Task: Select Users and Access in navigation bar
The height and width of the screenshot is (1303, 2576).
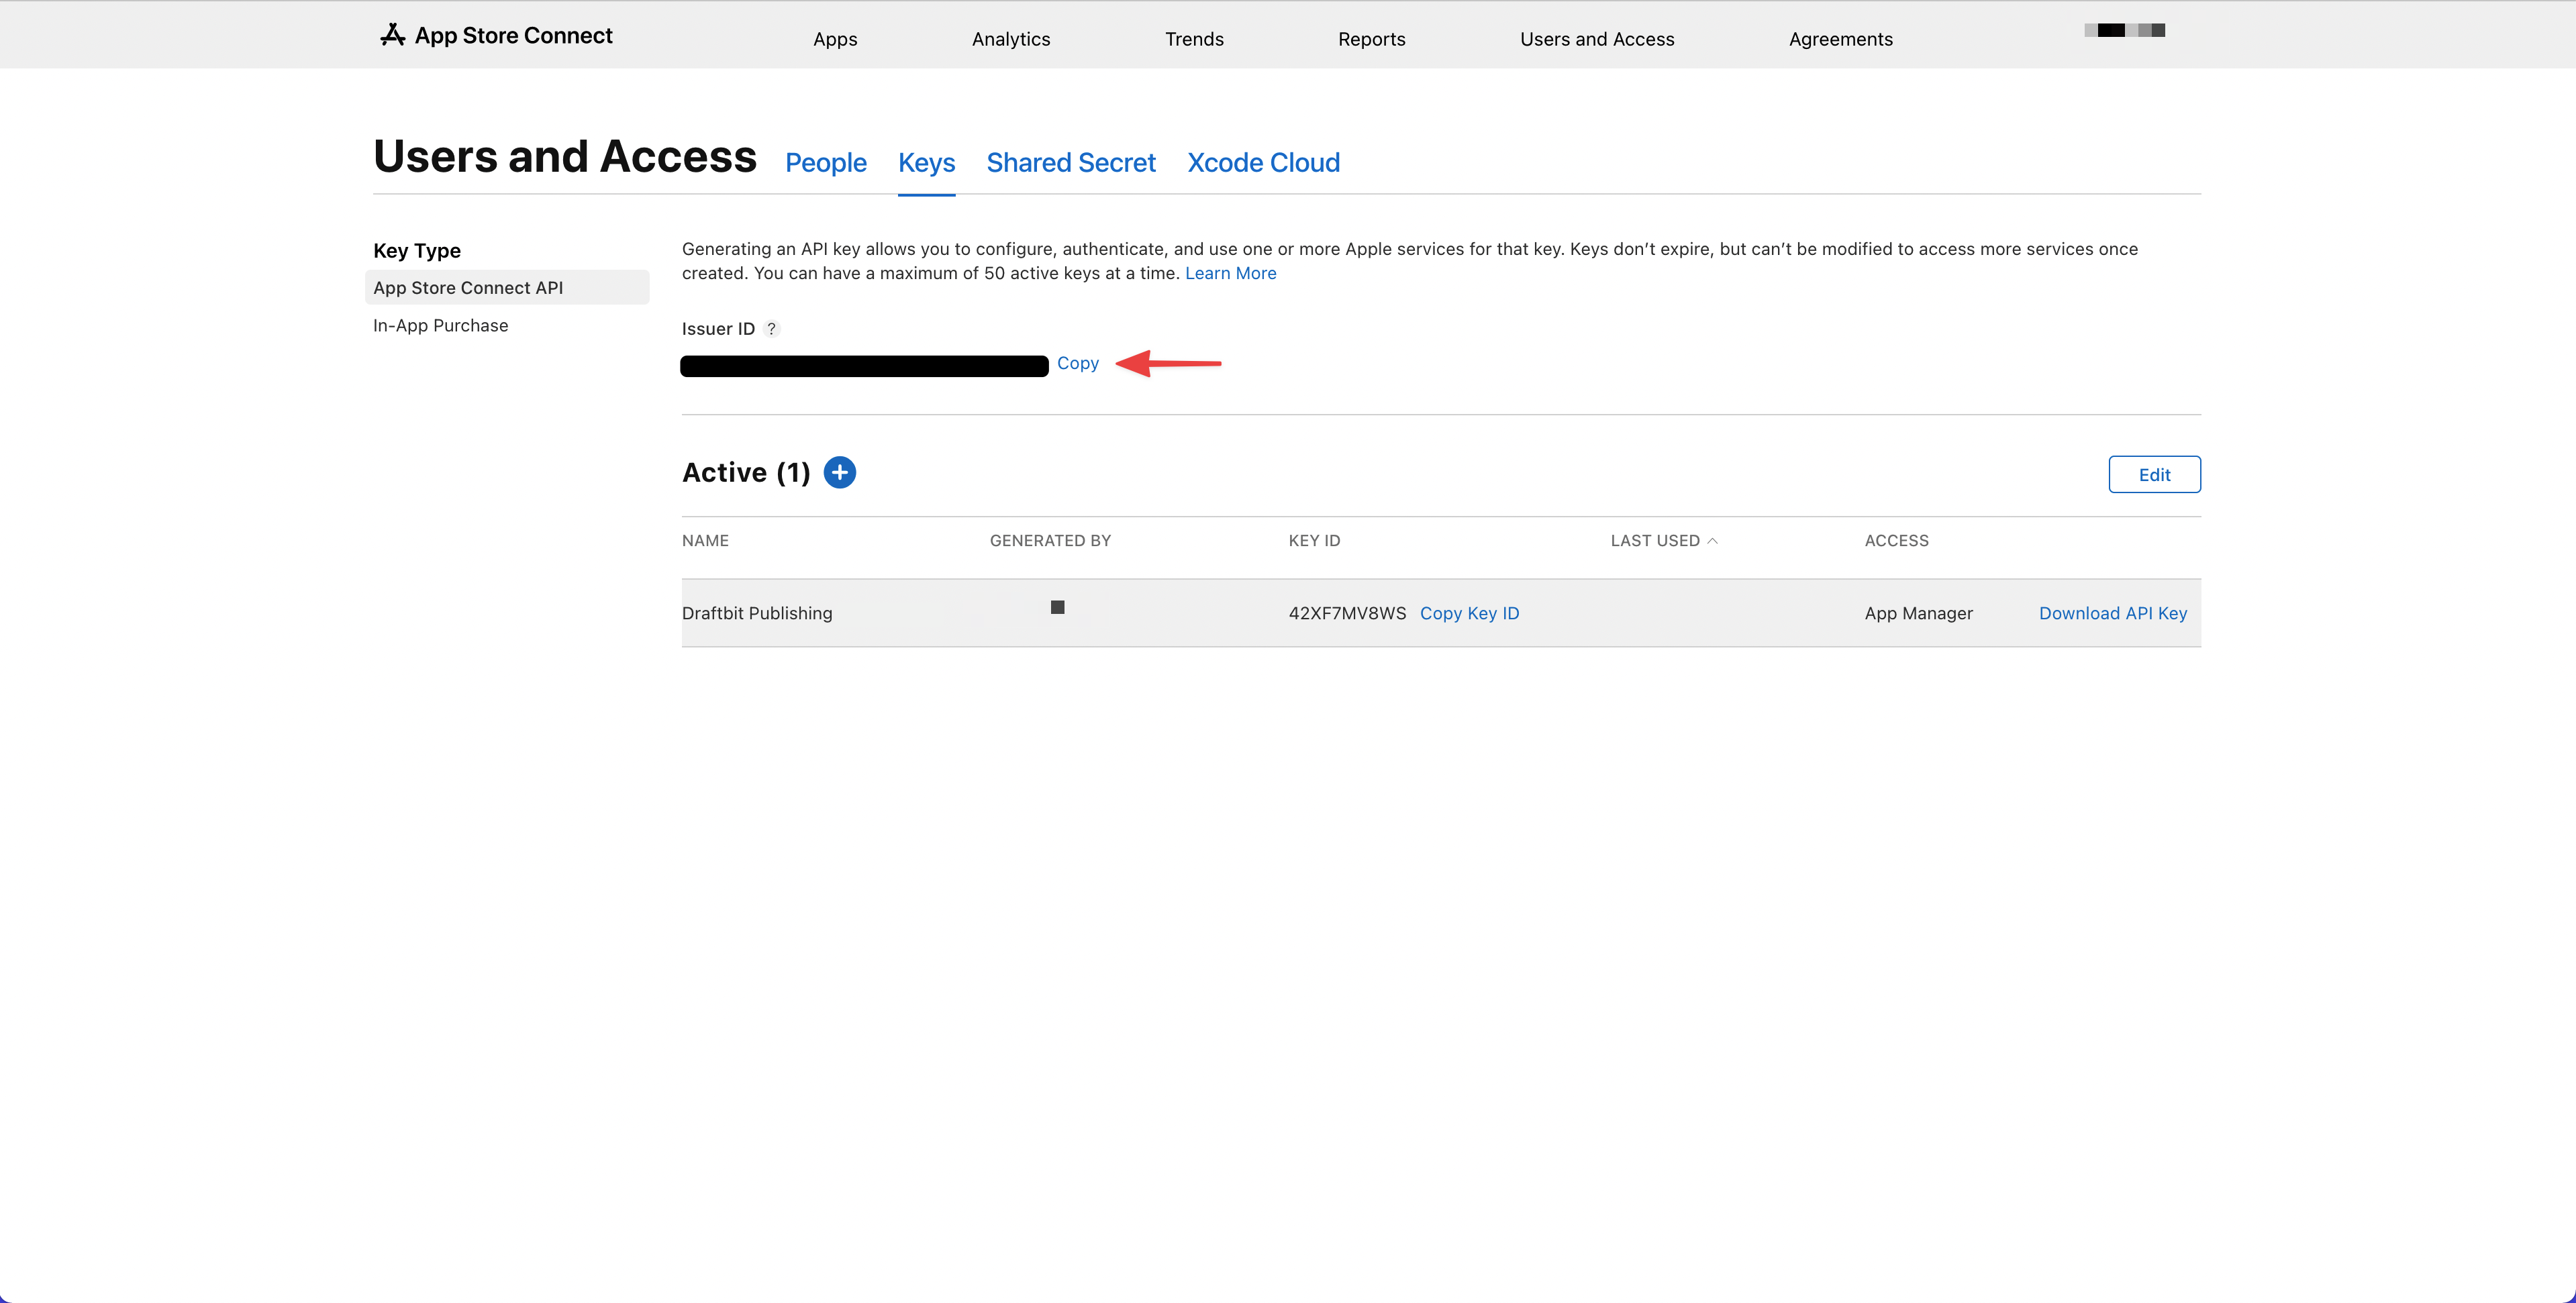Action: (1597, 39)
